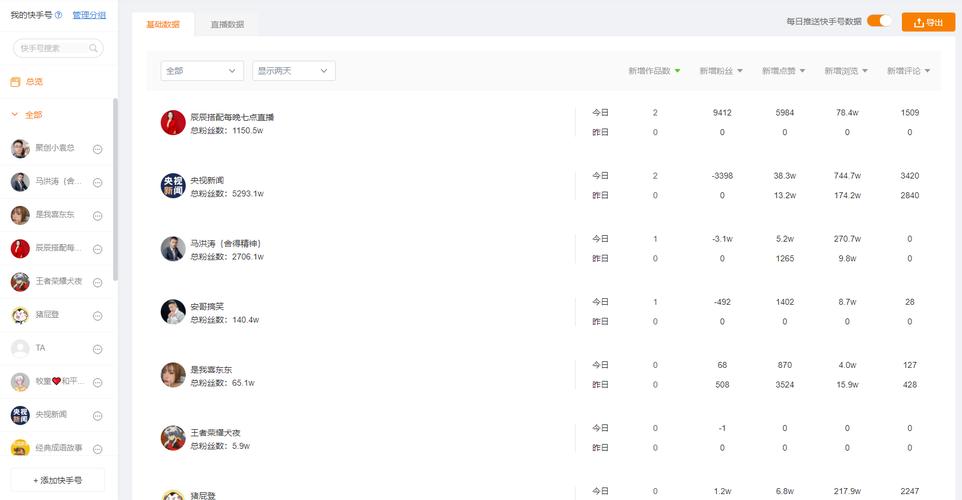Open more options for TA account
This screenshot has height=500, width=962.
point(98,349)
